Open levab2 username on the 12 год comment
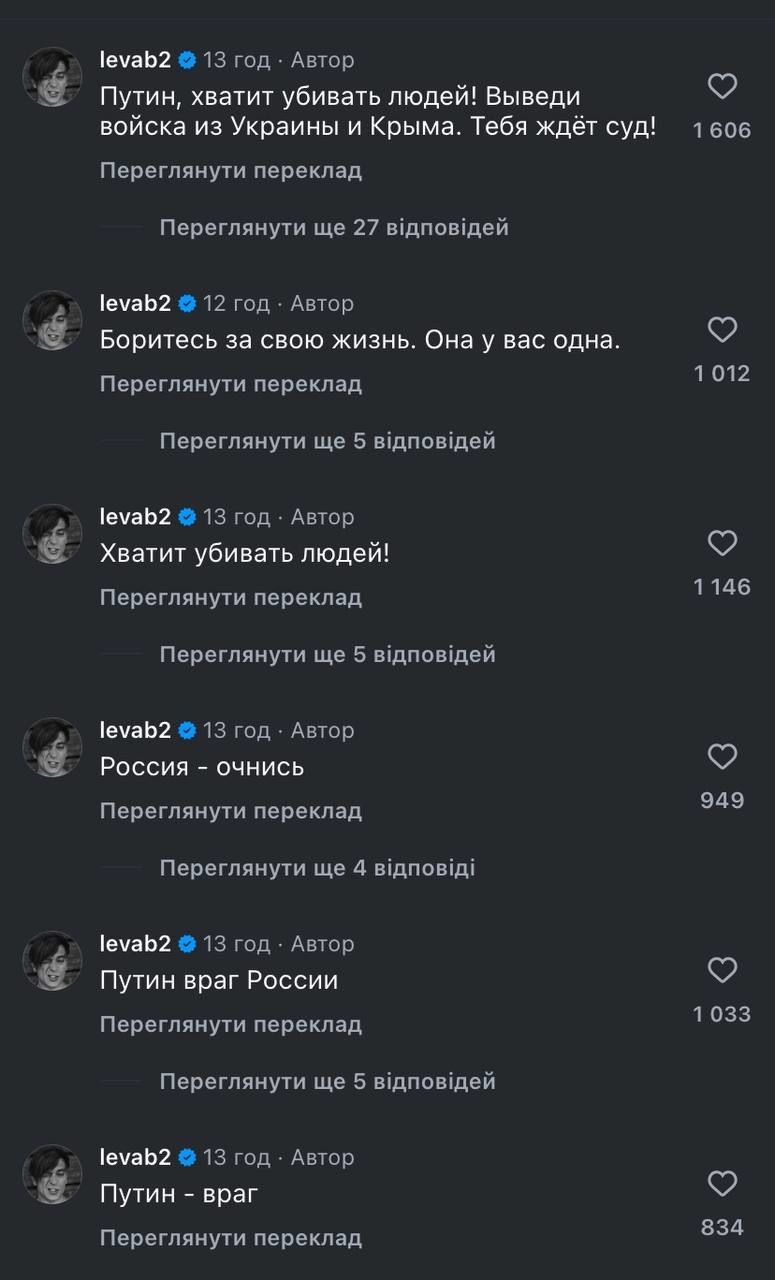The image size is (775, 1280). 135,303
